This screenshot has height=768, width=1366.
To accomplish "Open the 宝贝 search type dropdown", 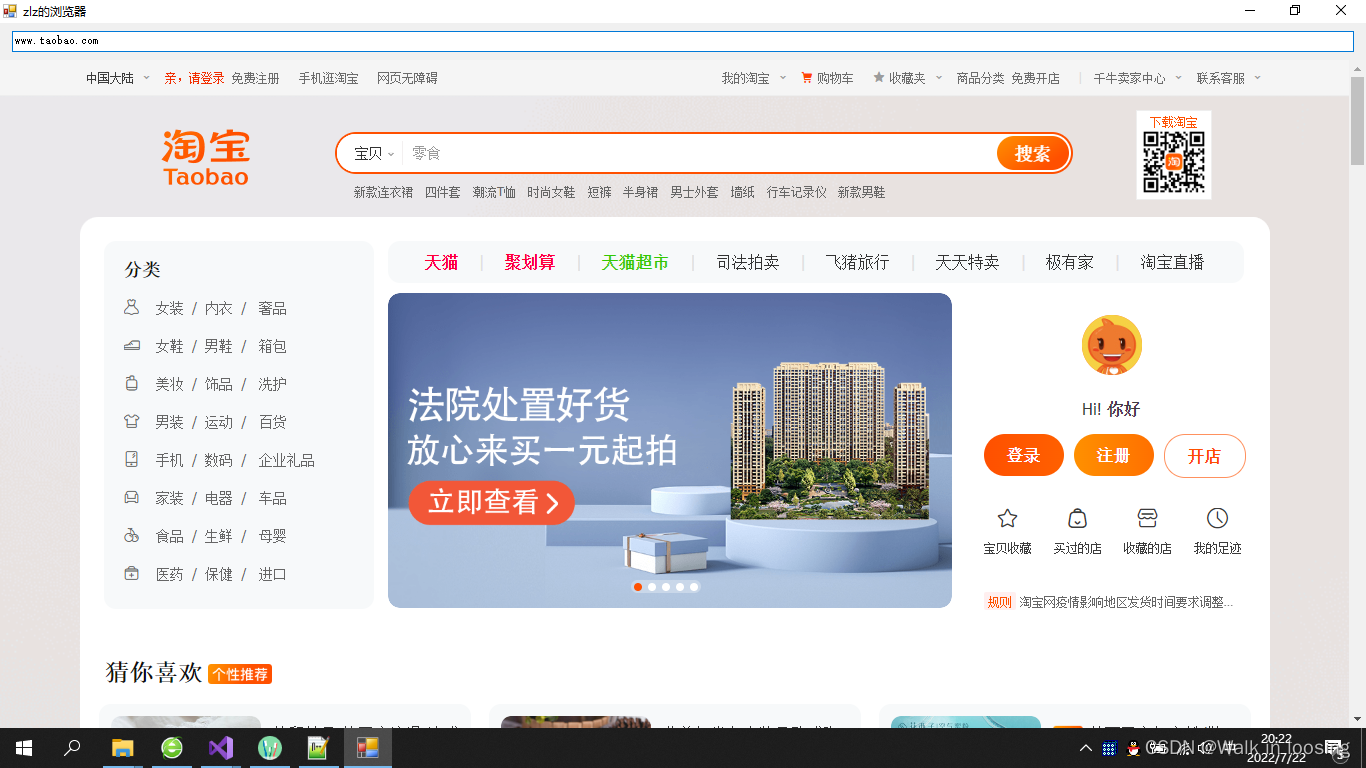I will [374, 153].
